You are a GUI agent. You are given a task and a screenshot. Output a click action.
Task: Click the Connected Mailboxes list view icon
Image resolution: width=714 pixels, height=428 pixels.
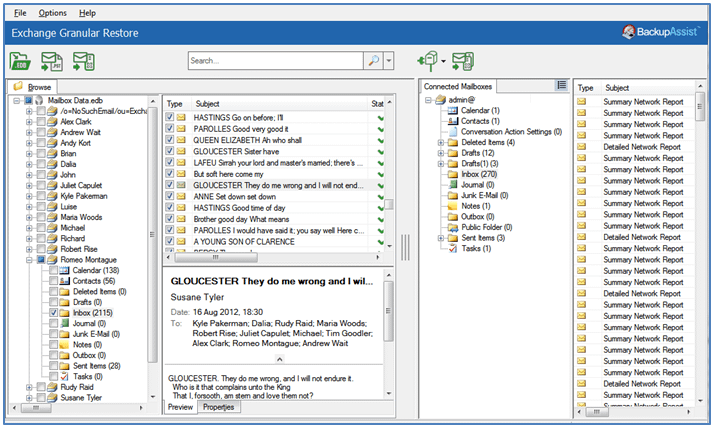(562, 85)
